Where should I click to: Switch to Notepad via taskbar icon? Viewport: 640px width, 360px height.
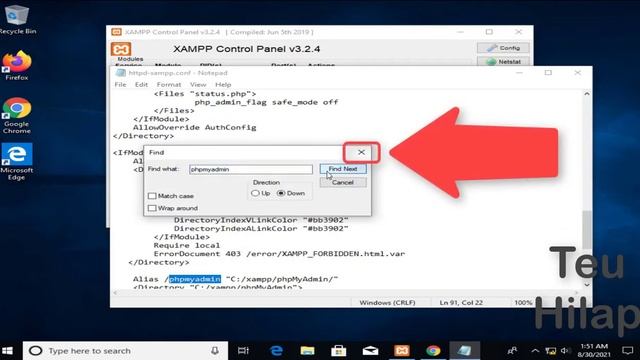464,351
